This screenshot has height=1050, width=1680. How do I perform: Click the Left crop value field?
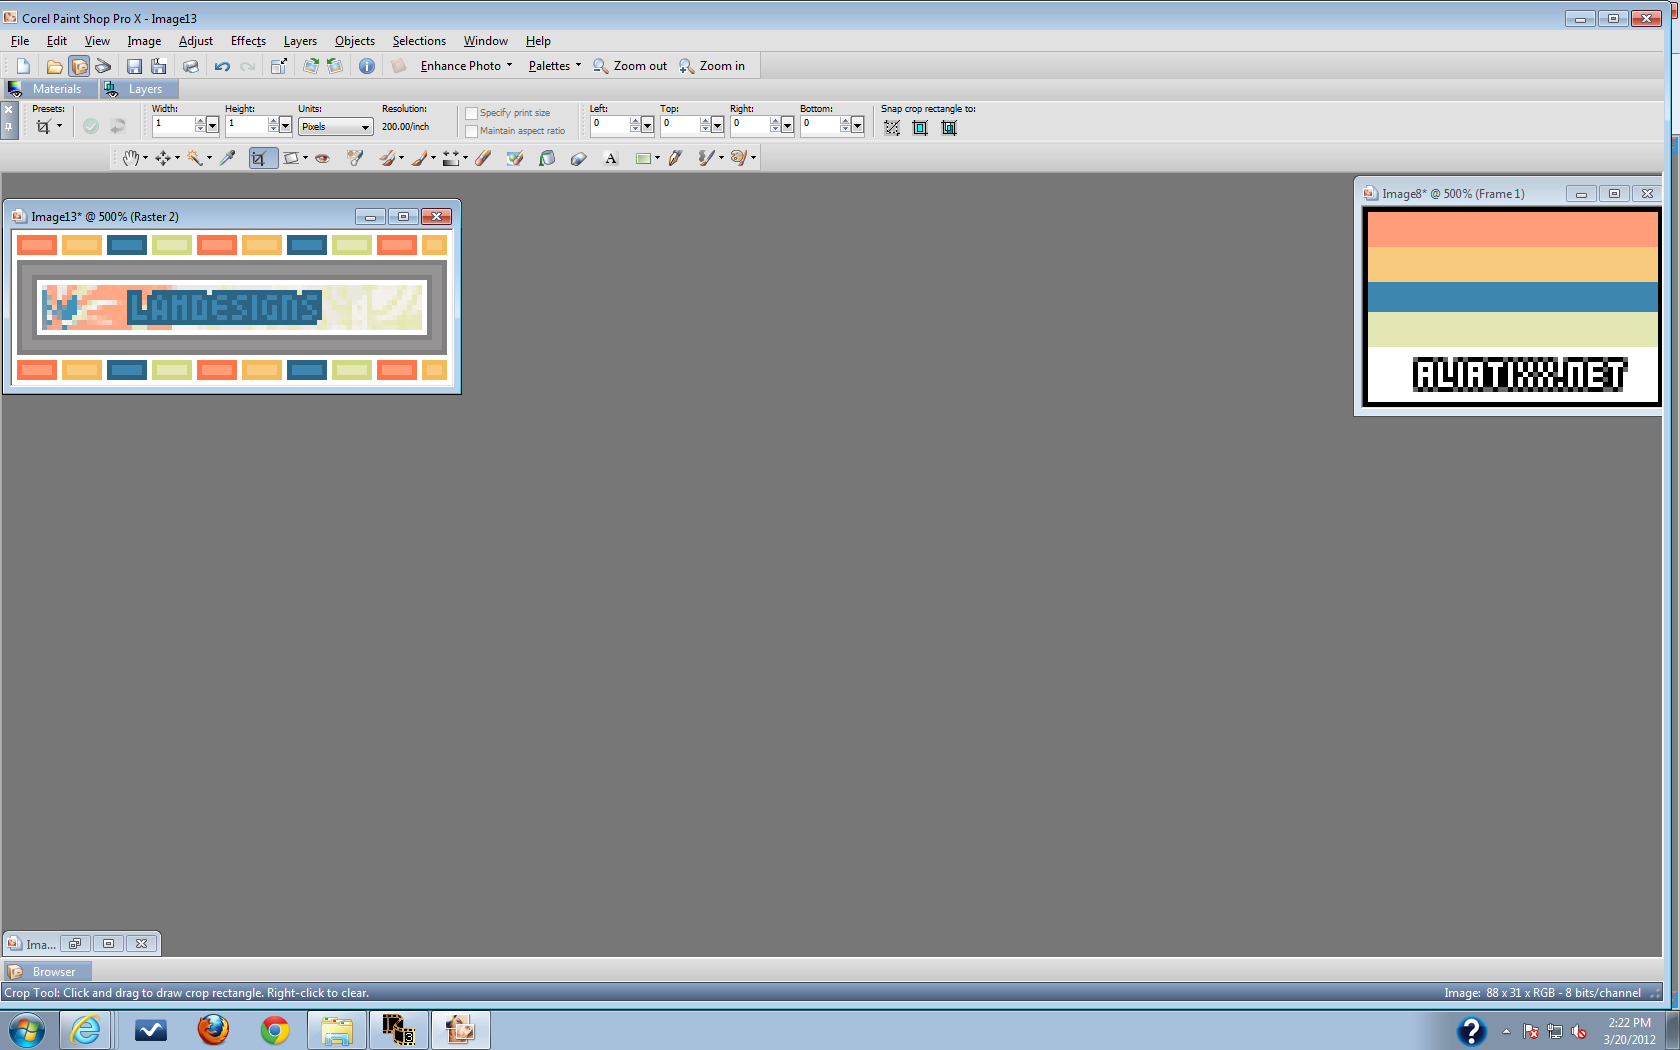[x=609, y=126]
